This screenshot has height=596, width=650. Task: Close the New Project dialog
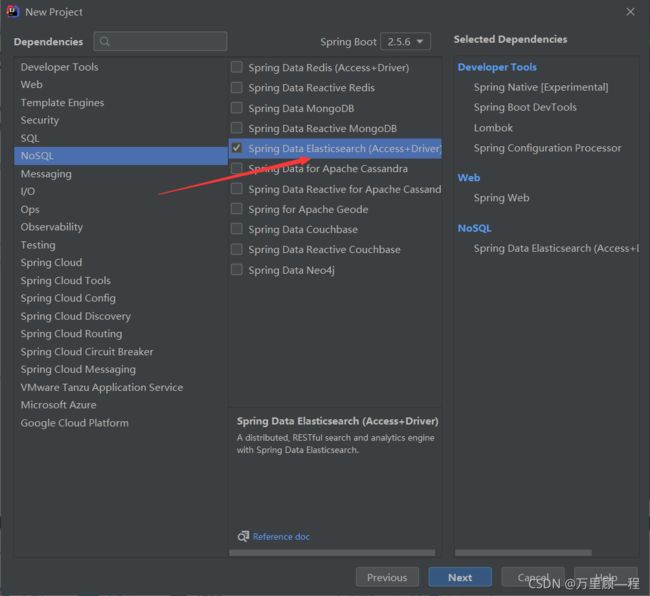630,12
